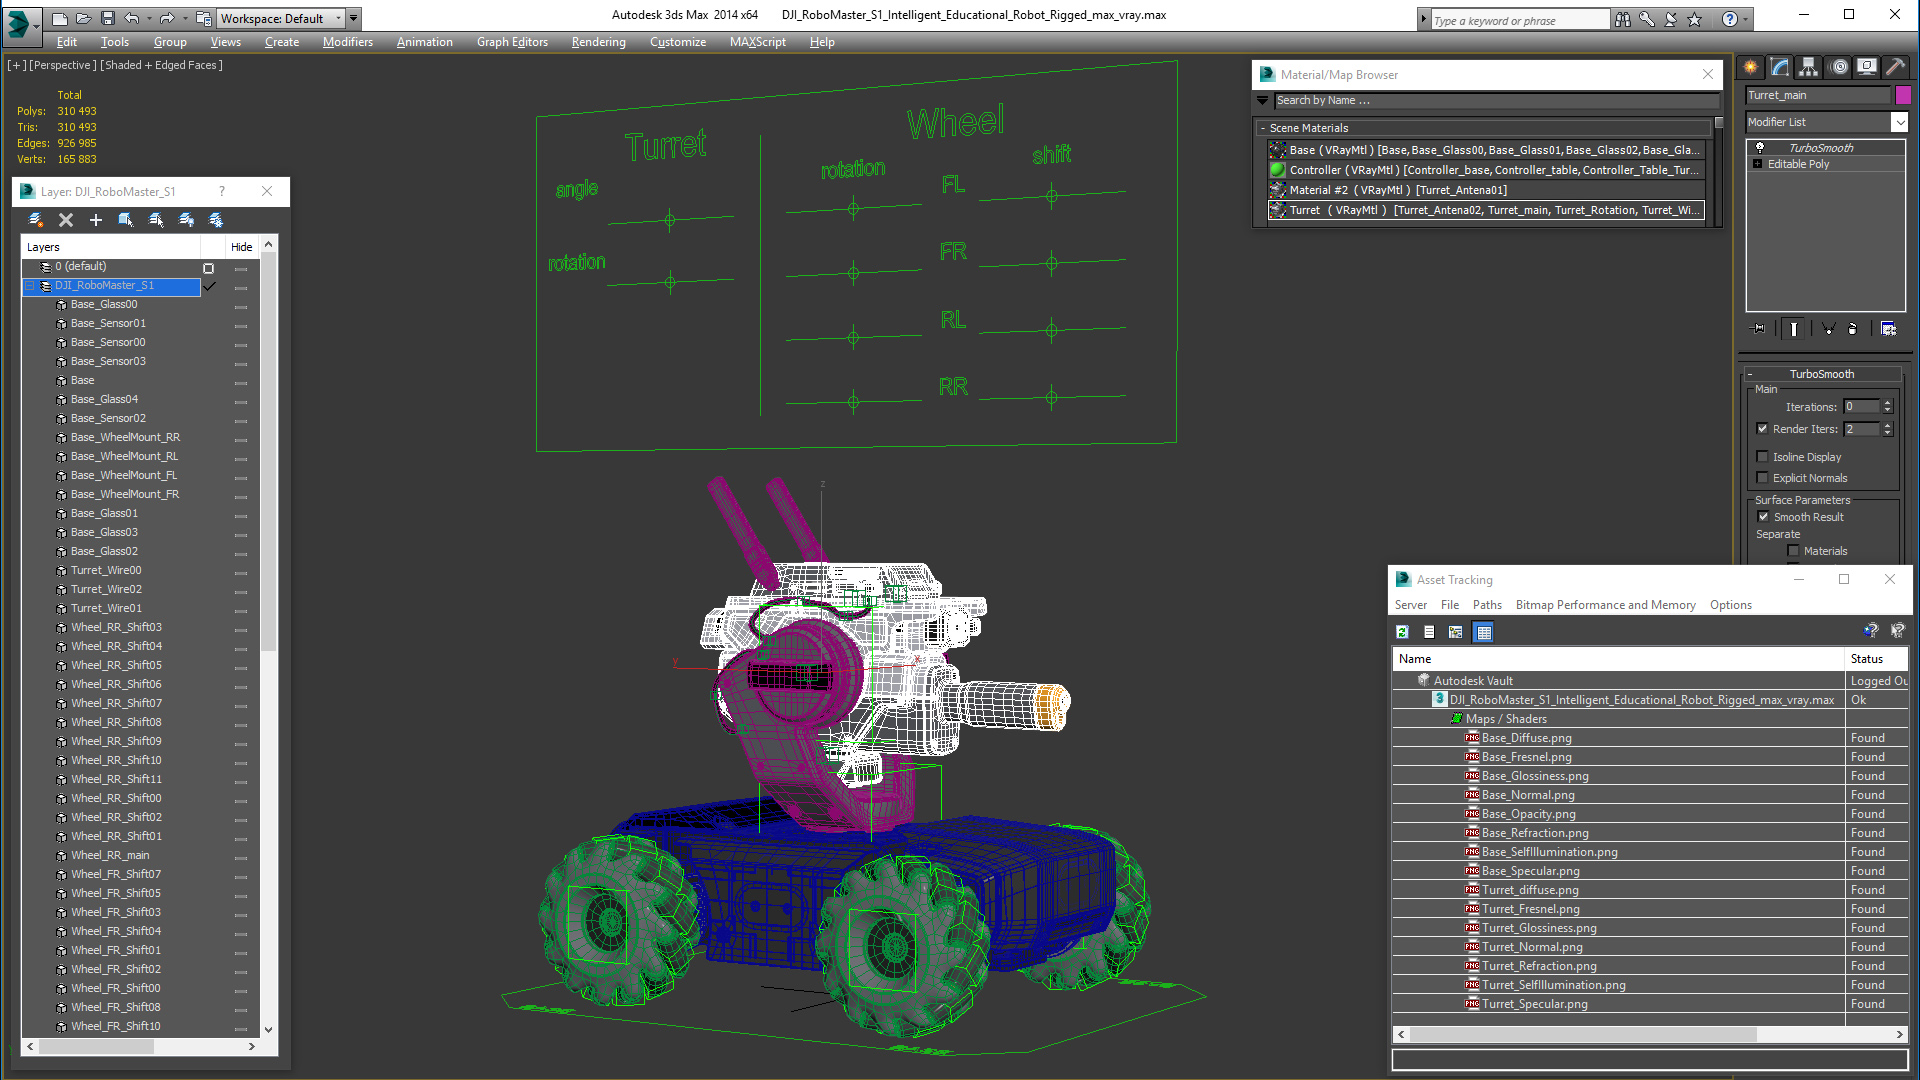Open the Create command panel tab
1920x1080 pixels.
pos(1751,67)
